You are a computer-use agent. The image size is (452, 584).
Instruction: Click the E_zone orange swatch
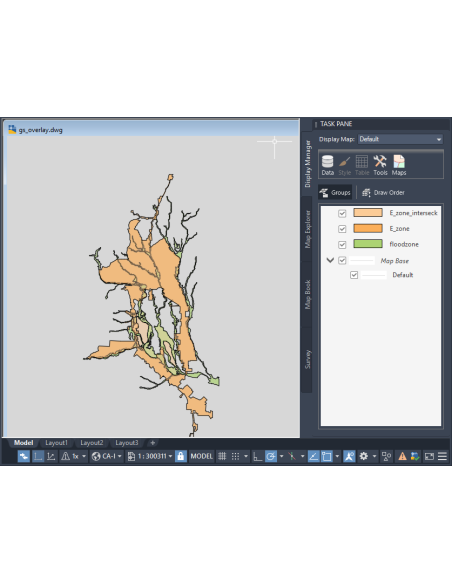(367, 228)
